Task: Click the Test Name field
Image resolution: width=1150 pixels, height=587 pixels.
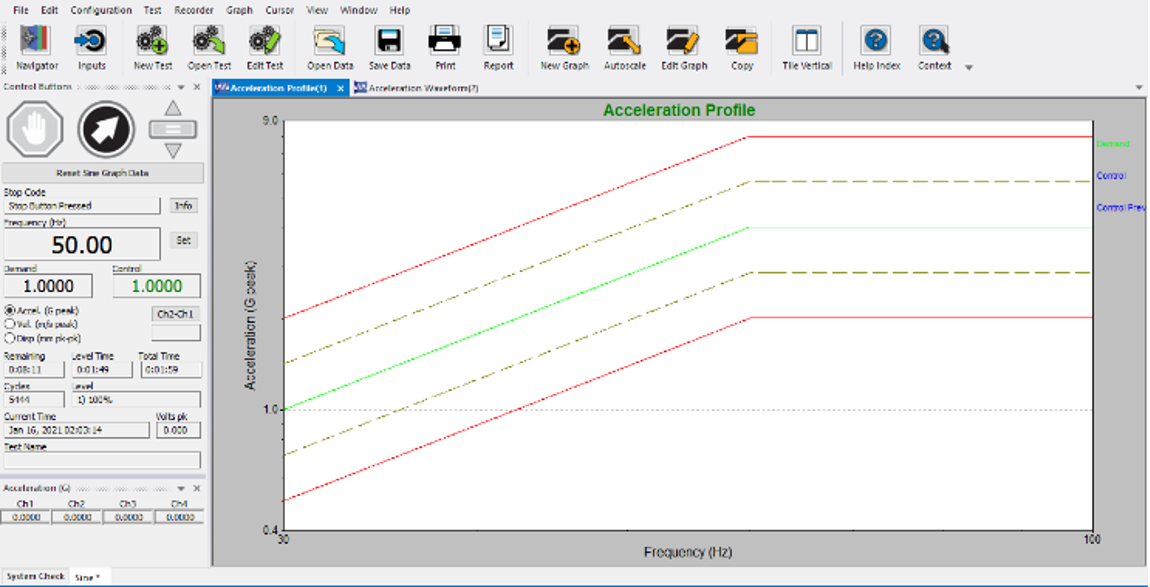Action: tap(102, 460)
